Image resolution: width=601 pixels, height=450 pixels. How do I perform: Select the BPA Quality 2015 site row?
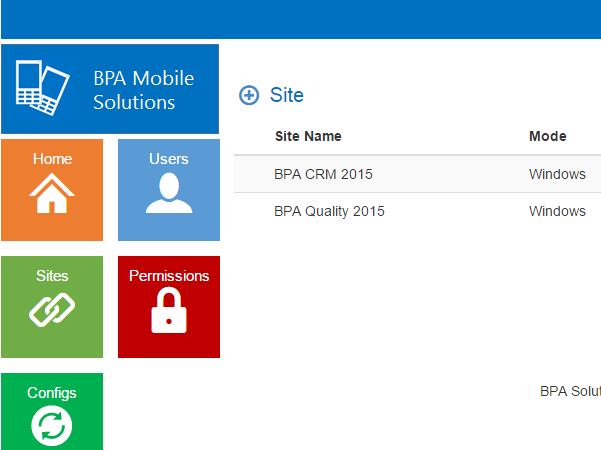417,211
